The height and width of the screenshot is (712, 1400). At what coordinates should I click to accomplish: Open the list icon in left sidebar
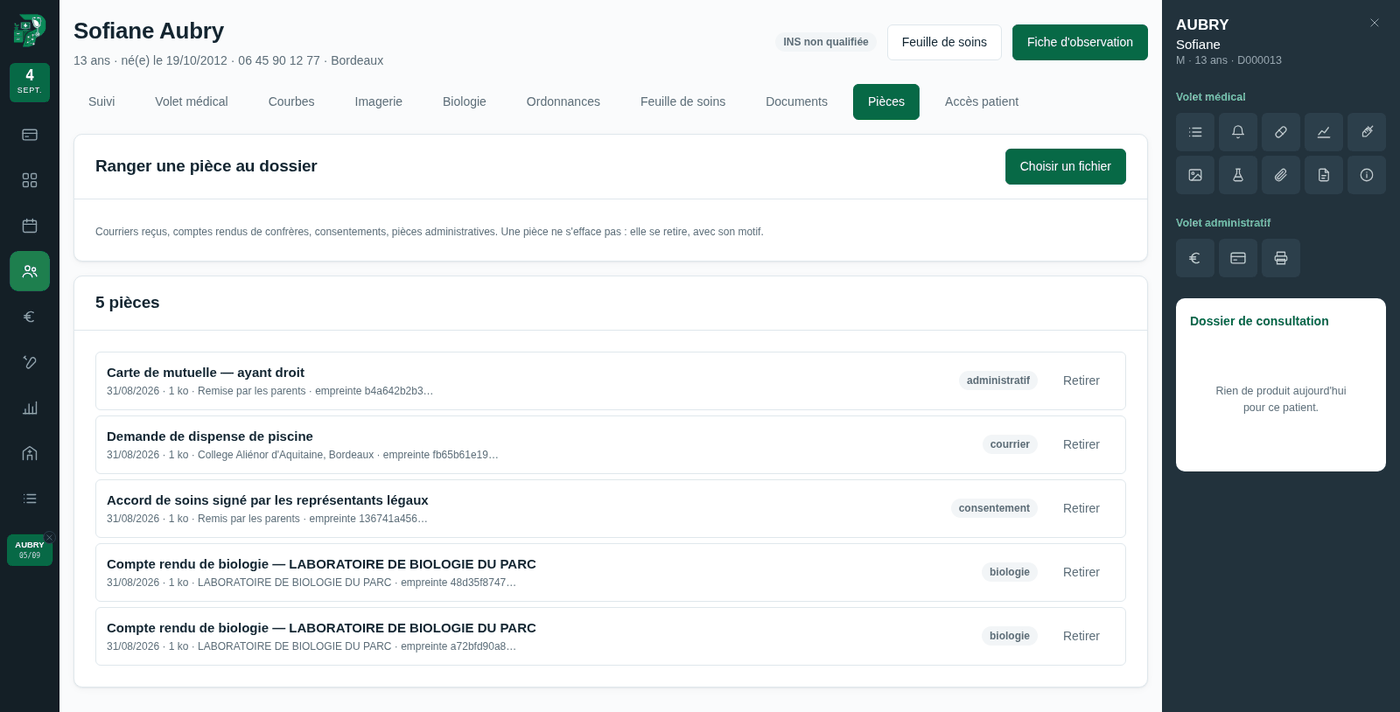[29, 498]
